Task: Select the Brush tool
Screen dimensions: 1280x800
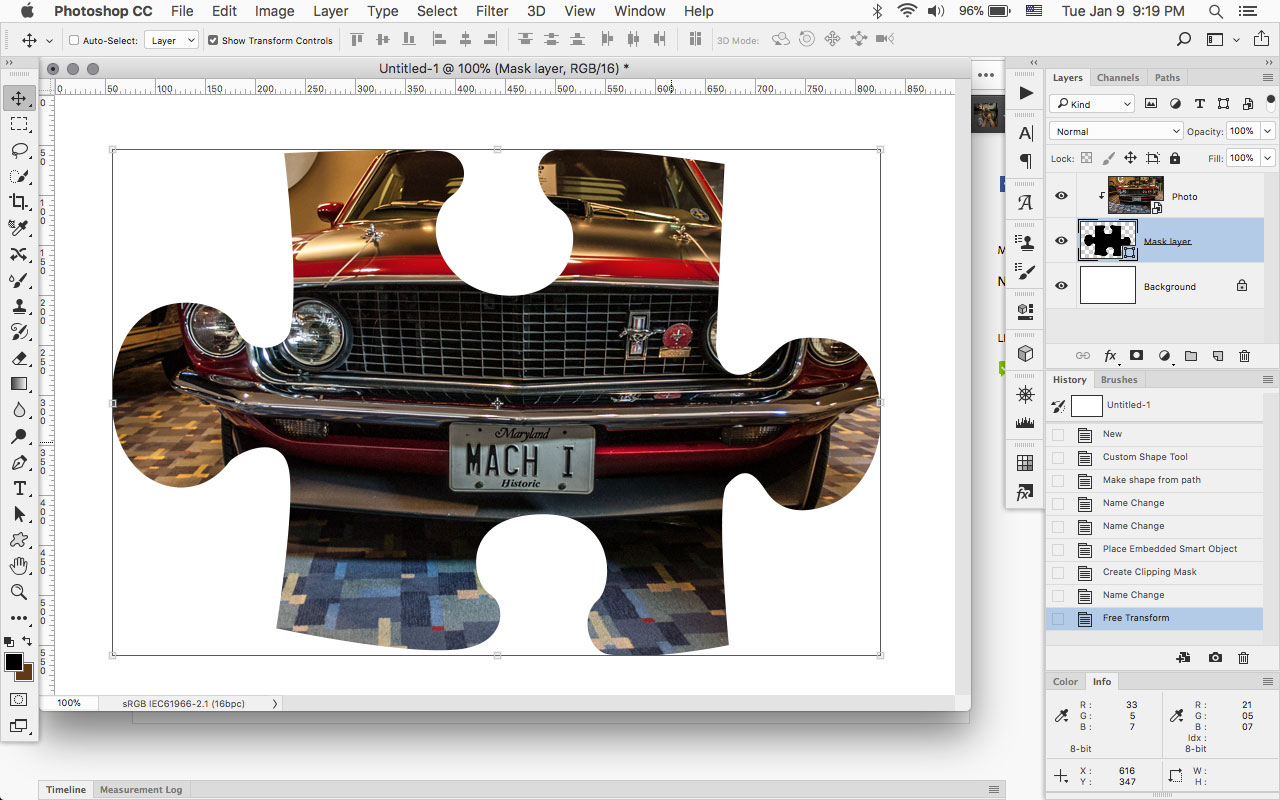Action: (x=19, y=280)
